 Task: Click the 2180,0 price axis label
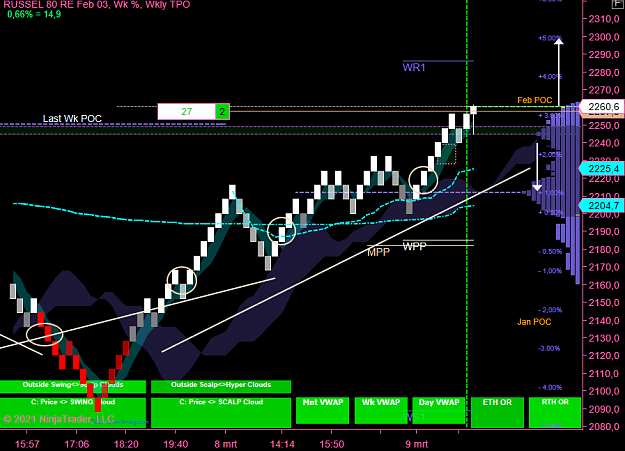pos(603,250)
